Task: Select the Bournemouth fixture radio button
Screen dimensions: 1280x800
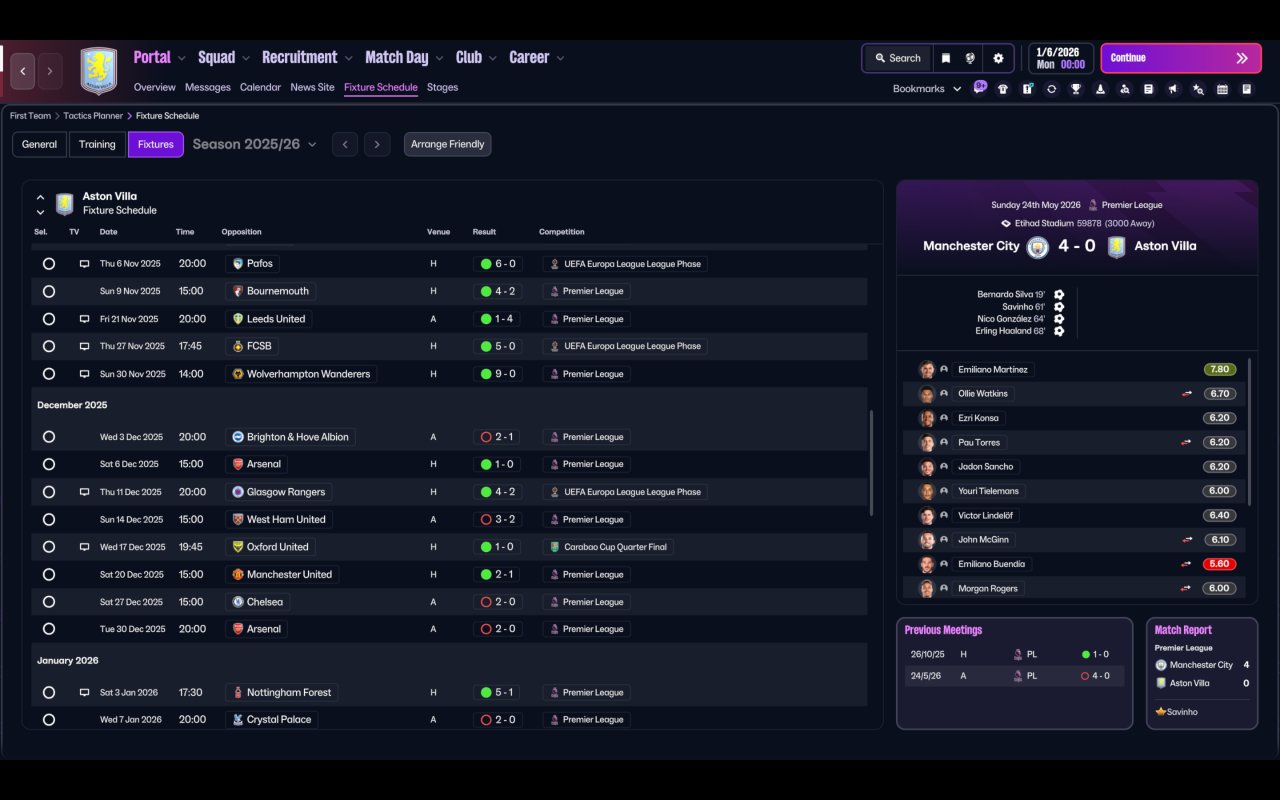Action: coord(49,291)
